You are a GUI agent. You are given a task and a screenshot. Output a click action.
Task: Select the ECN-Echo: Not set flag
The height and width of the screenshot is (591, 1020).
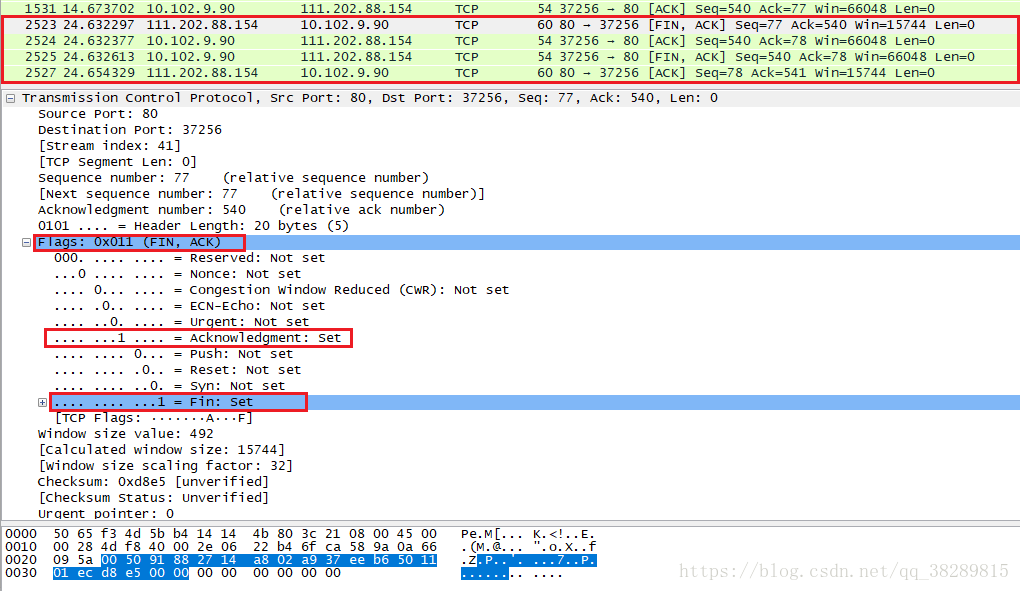[189, 306]
